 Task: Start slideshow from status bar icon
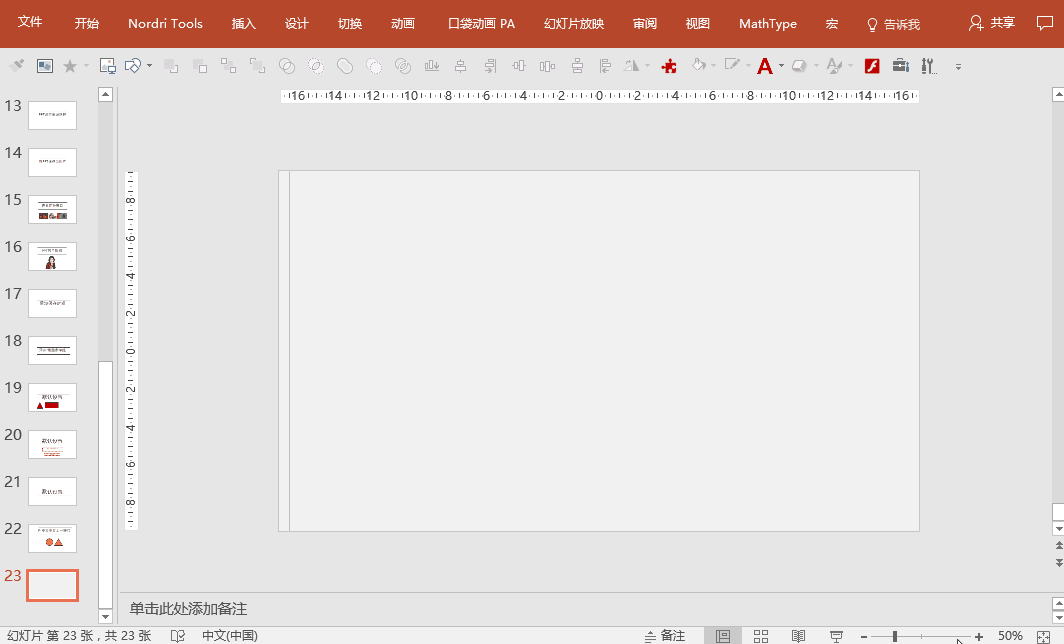tap(836, 636)
